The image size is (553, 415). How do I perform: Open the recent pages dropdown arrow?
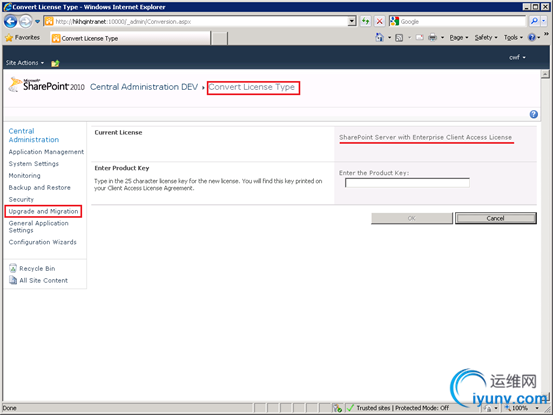[x=37, y=22]
